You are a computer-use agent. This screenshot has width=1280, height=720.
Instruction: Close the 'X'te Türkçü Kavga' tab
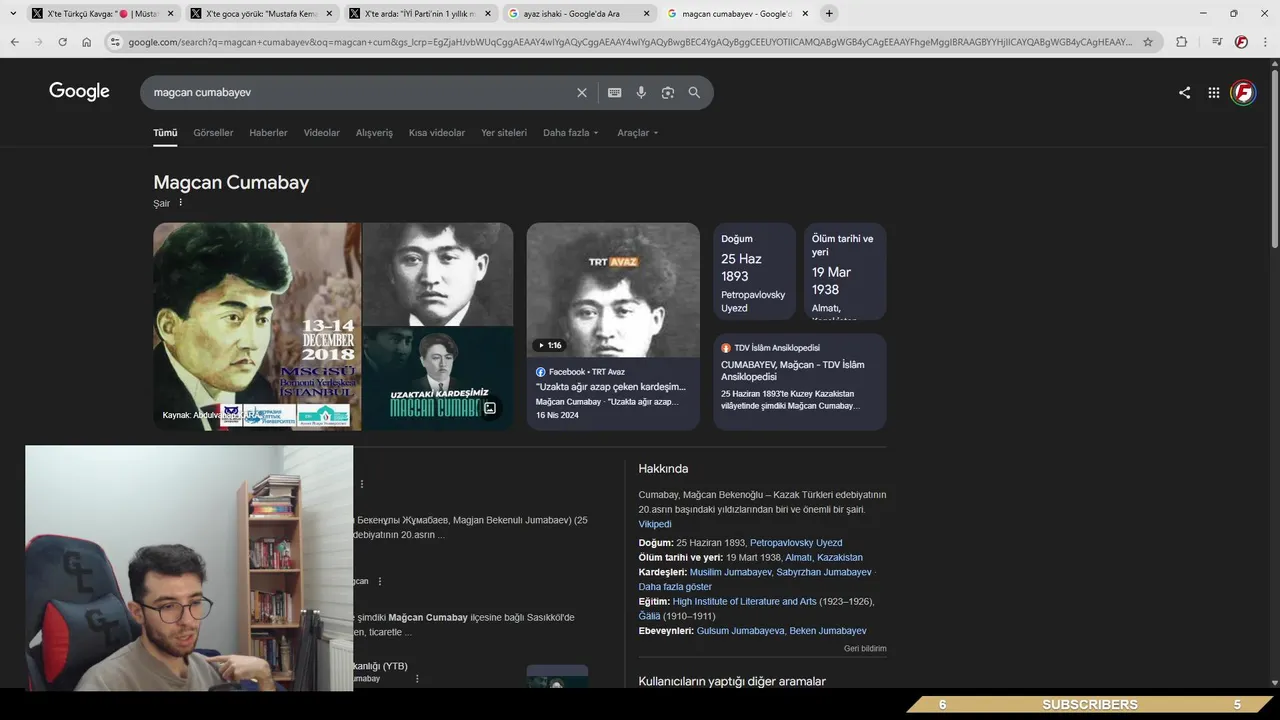(x=170, y=13)
